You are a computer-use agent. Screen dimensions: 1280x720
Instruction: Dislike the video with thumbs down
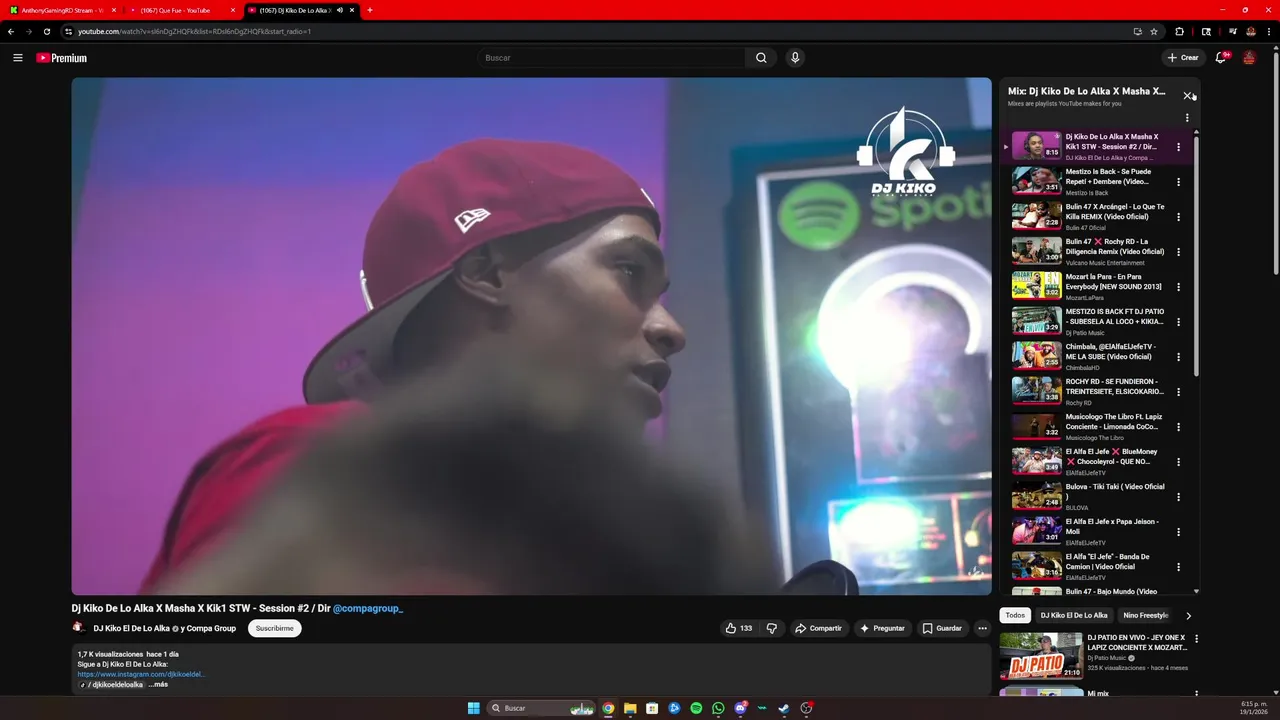click(x=771, y=628)
